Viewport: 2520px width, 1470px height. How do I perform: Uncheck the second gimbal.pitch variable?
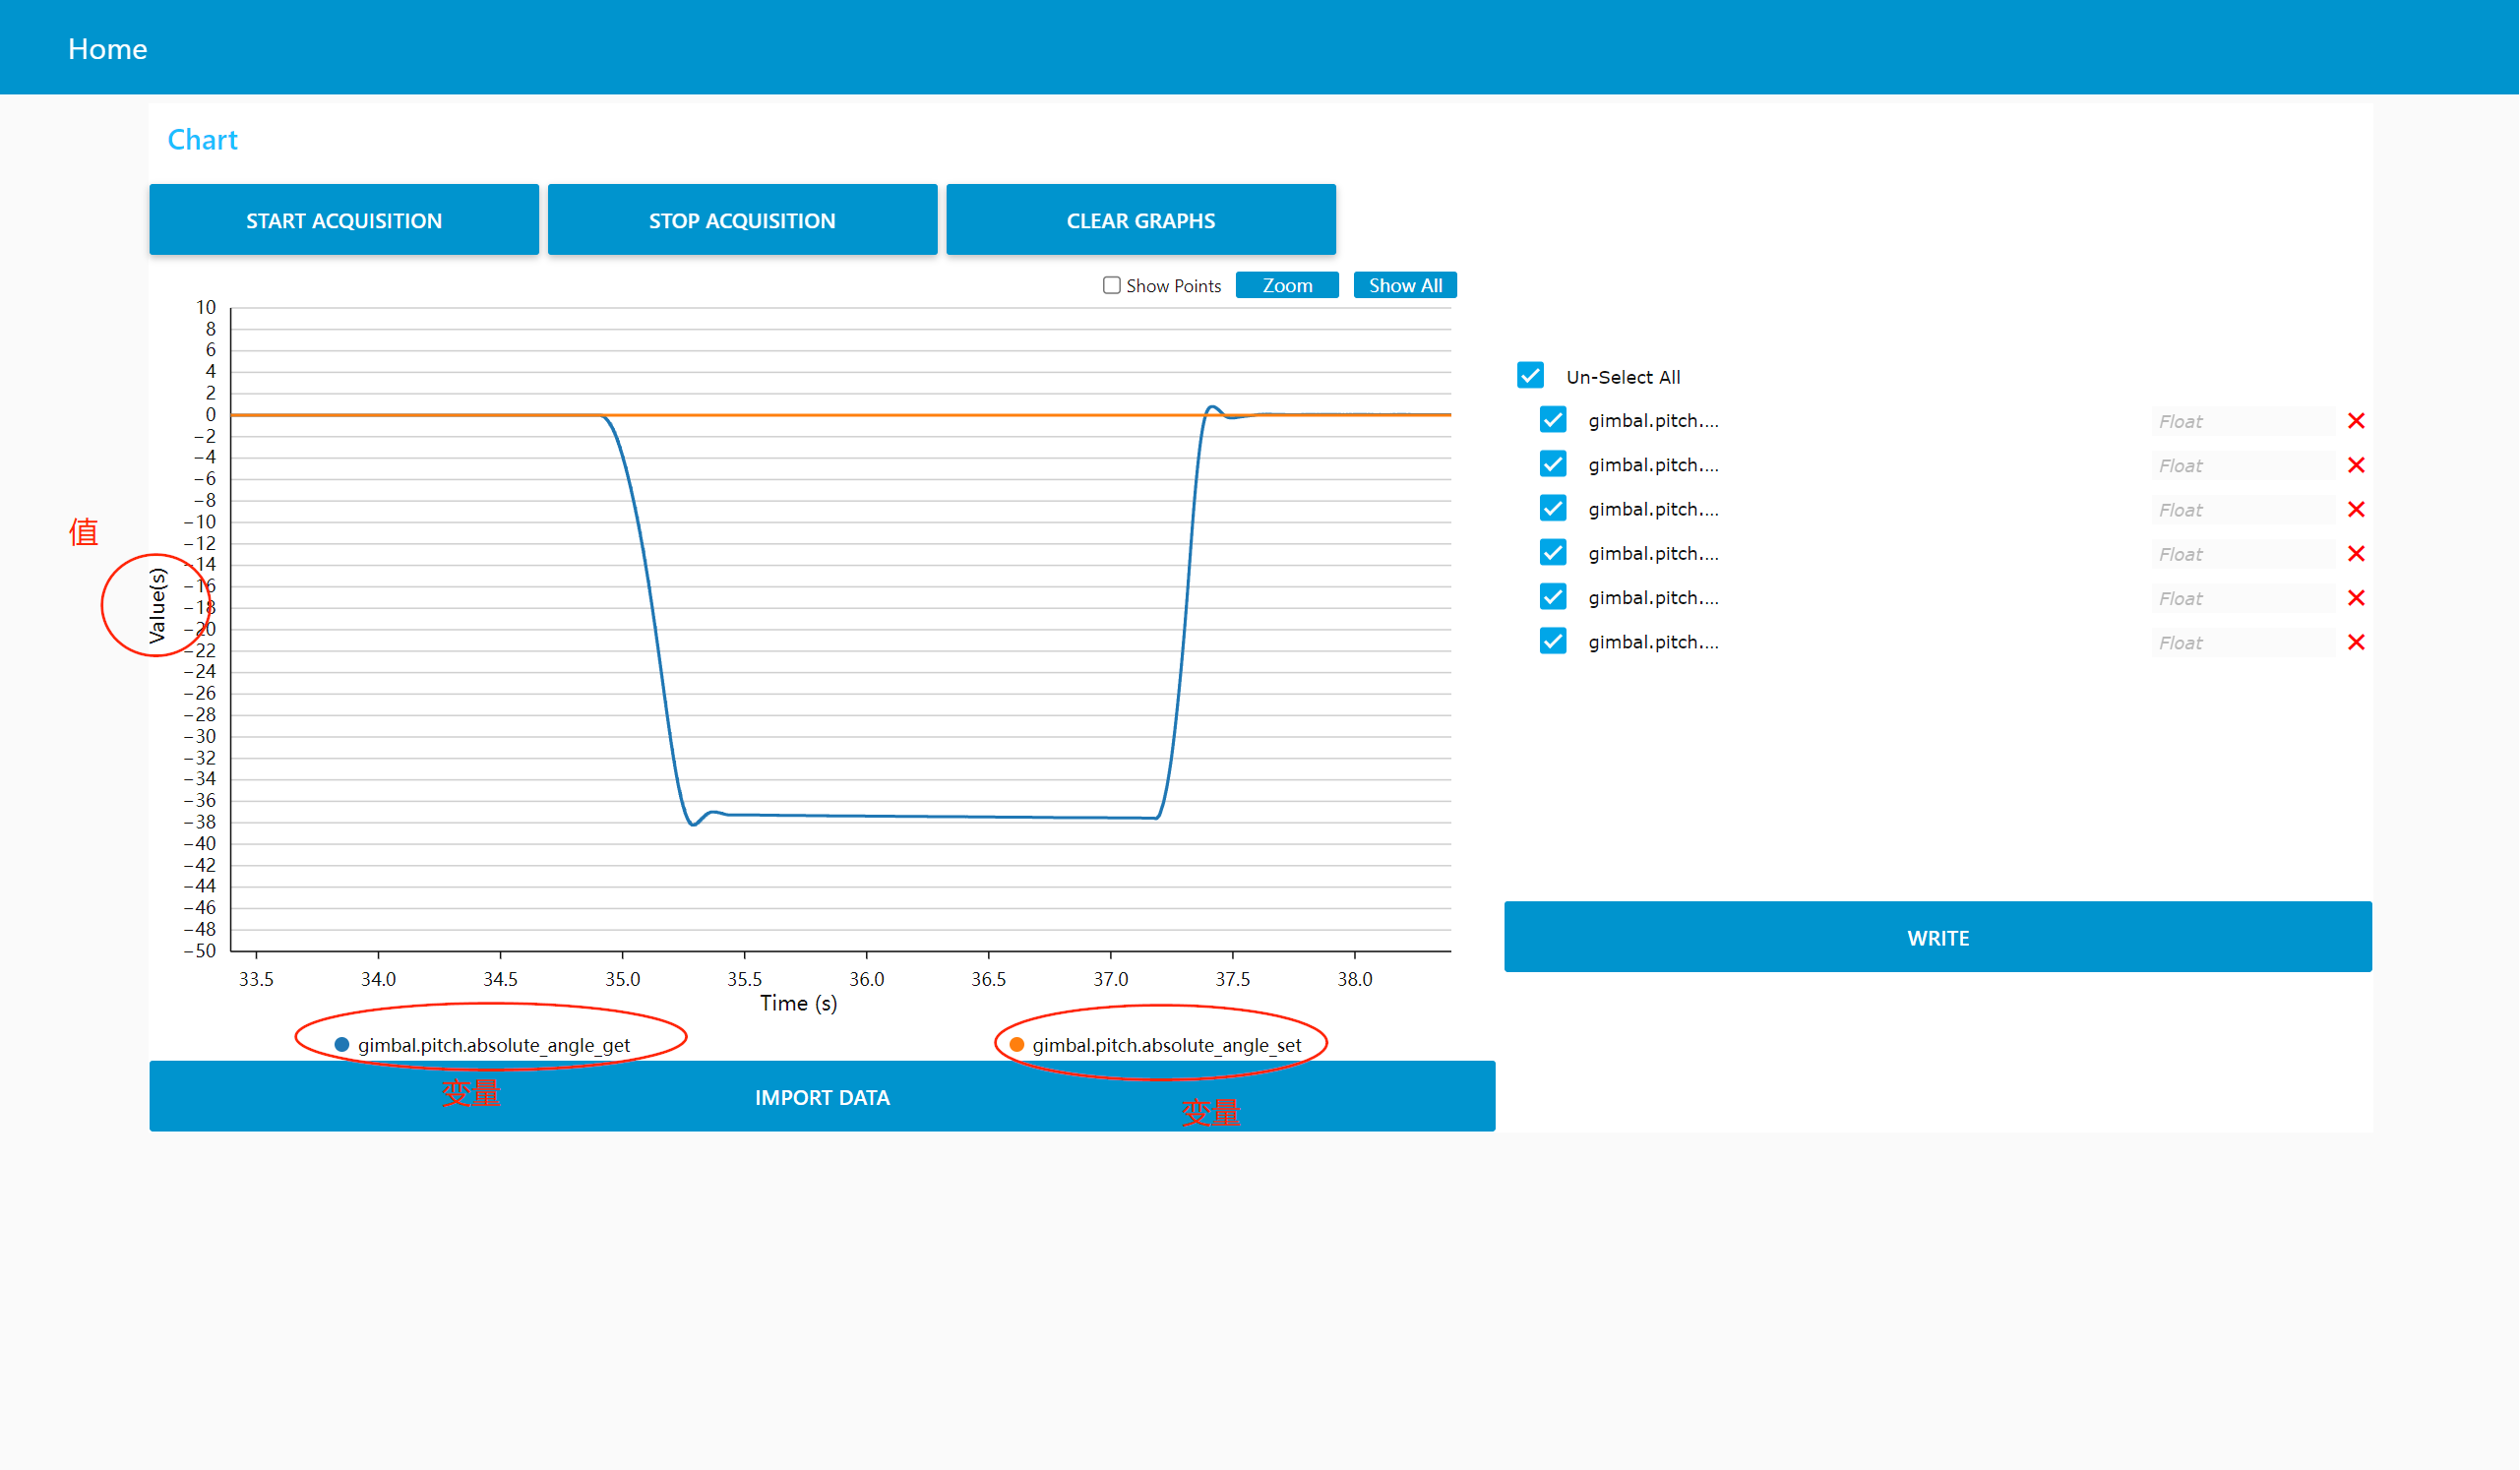tap(1552, 464)
